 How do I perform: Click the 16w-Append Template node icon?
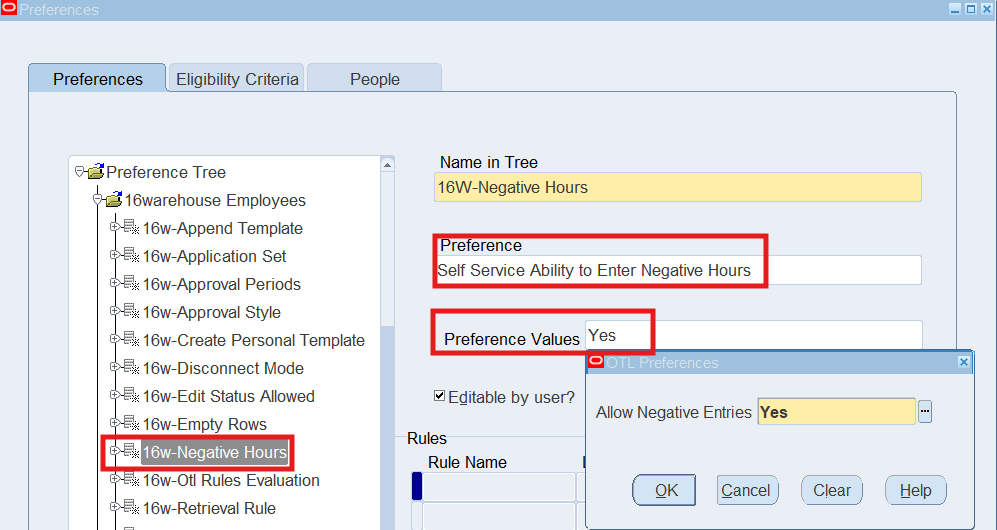click(x=131, y=228)
